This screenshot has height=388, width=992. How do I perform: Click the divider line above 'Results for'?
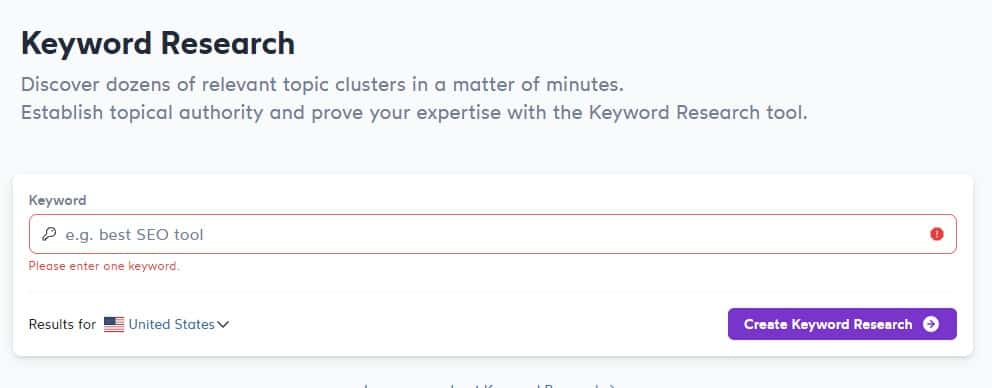click(x=493, y=292)
